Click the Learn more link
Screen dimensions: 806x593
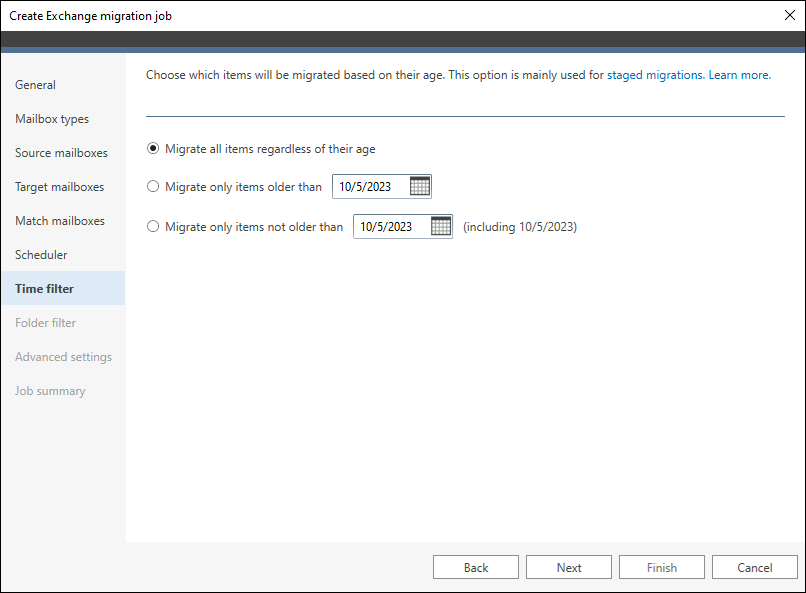(x=740, y=75)
